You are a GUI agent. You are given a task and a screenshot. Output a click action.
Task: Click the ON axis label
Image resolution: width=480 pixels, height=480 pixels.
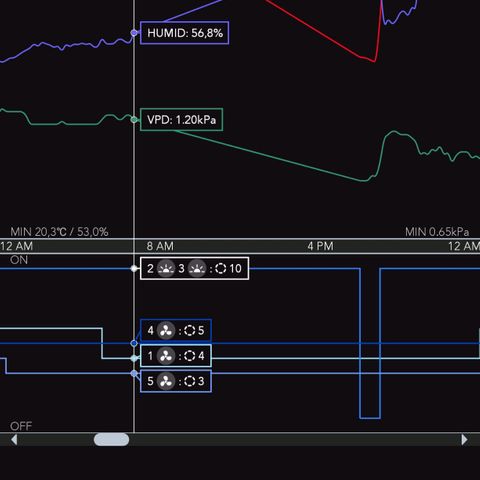pyautogui.click(x=19, y=260)
